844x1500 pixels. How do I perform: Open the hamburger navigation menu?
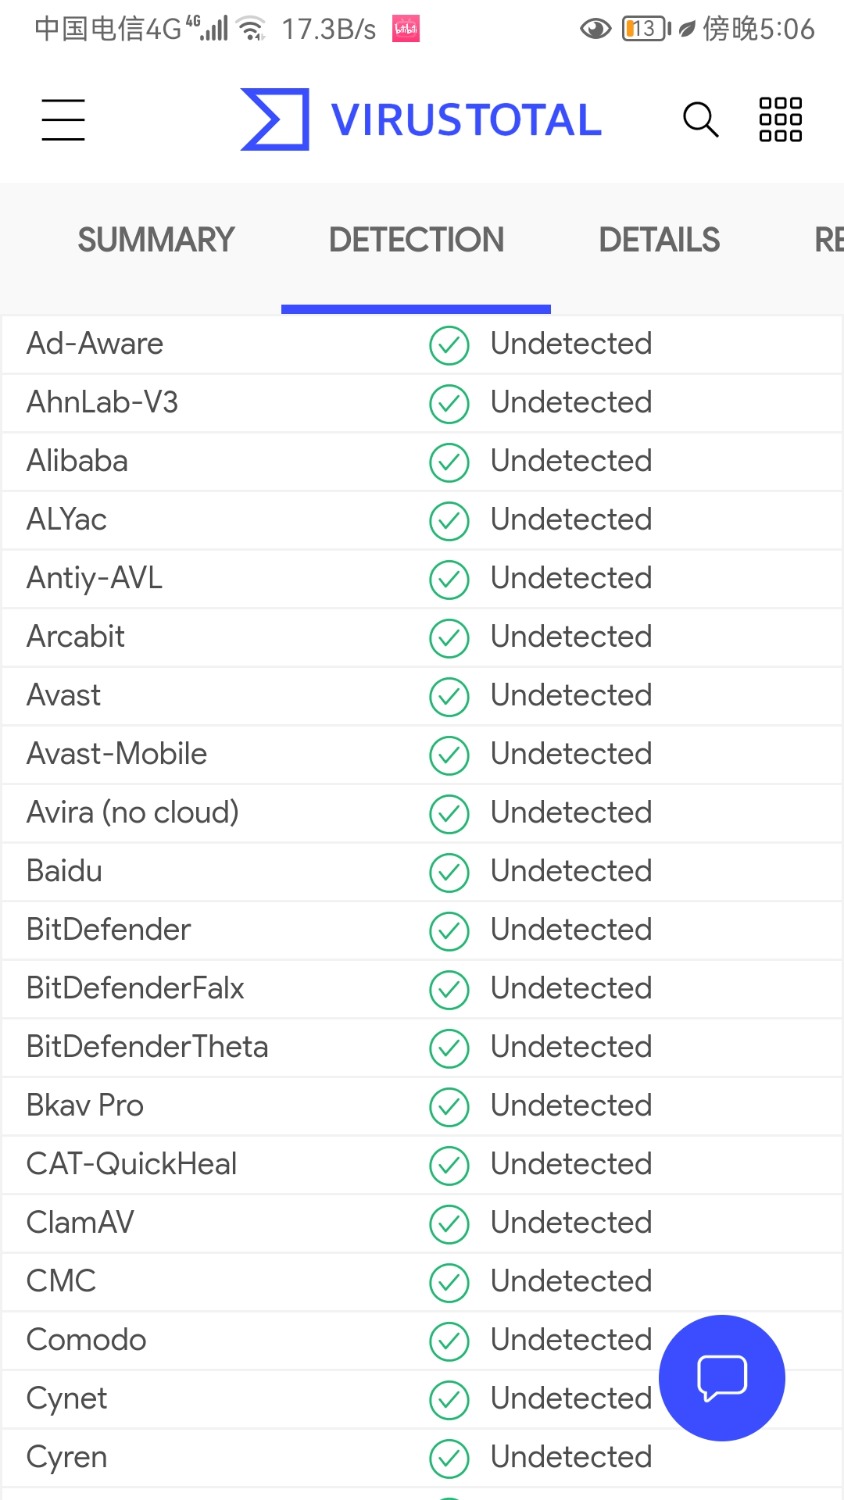[x=63, y=120]
